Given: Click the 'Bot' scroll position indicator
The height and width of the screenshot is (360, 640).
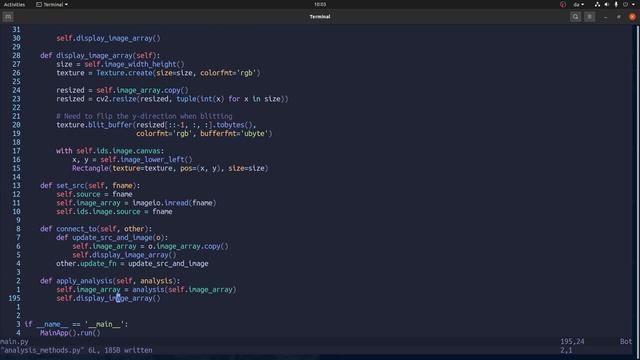Looking at the screenshot, I should click(x=626, y=342).
